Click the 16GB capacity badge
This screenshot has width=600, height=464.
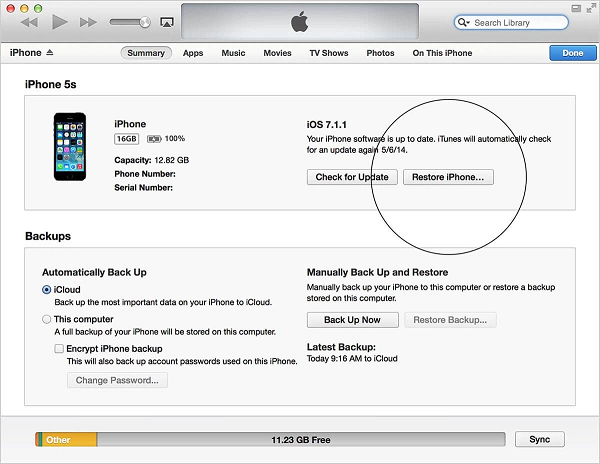tap(127, 140)
